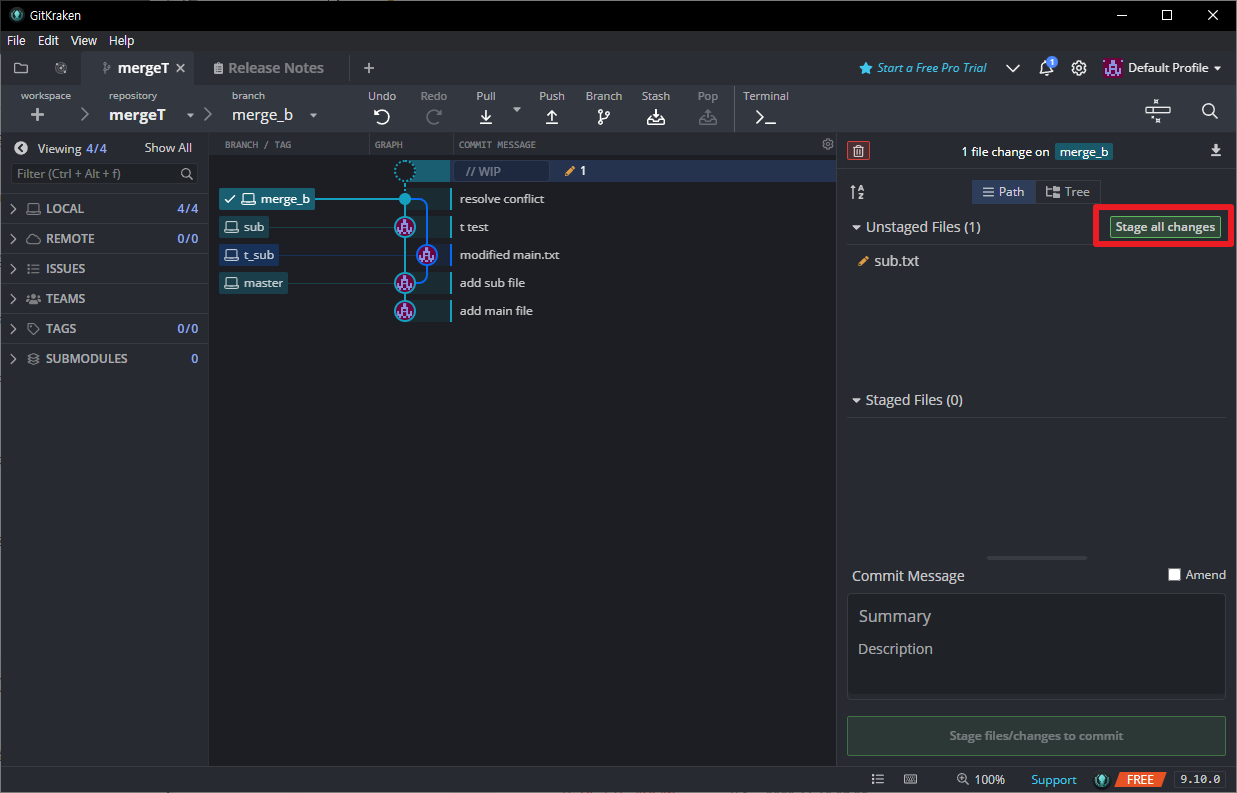Switch file view to Tree
1237x793 pixels.
pos(1068,192)
